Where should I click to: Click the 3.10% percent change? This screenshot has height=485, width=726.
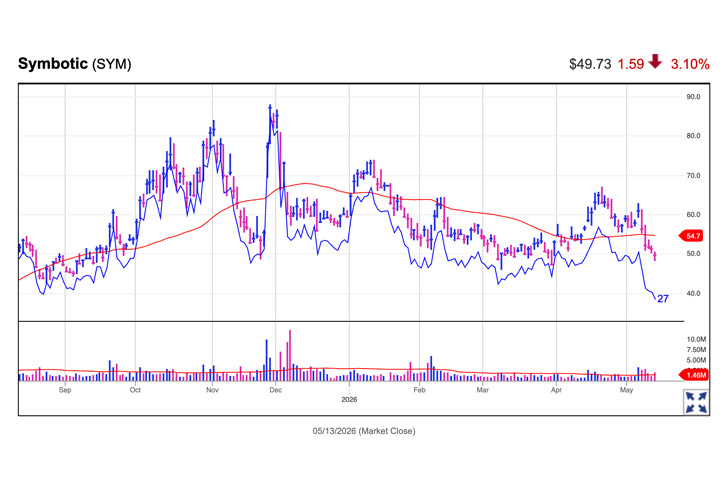[690, 64]
